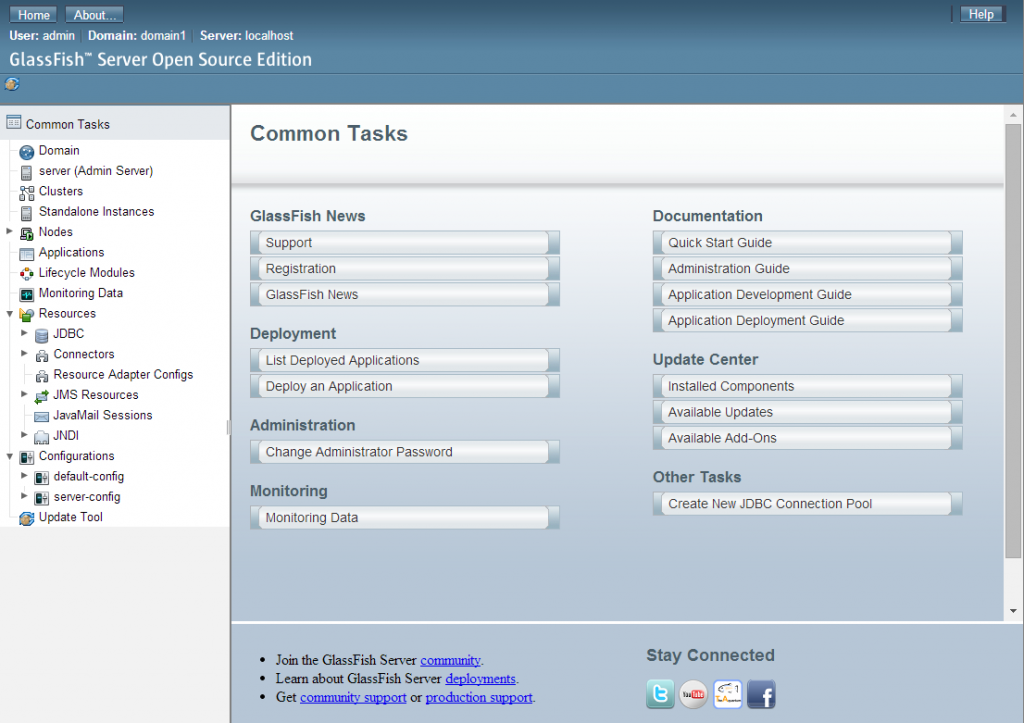Click the Monitoring Data tree icon

pyautogui.click(x=27, y=294)
